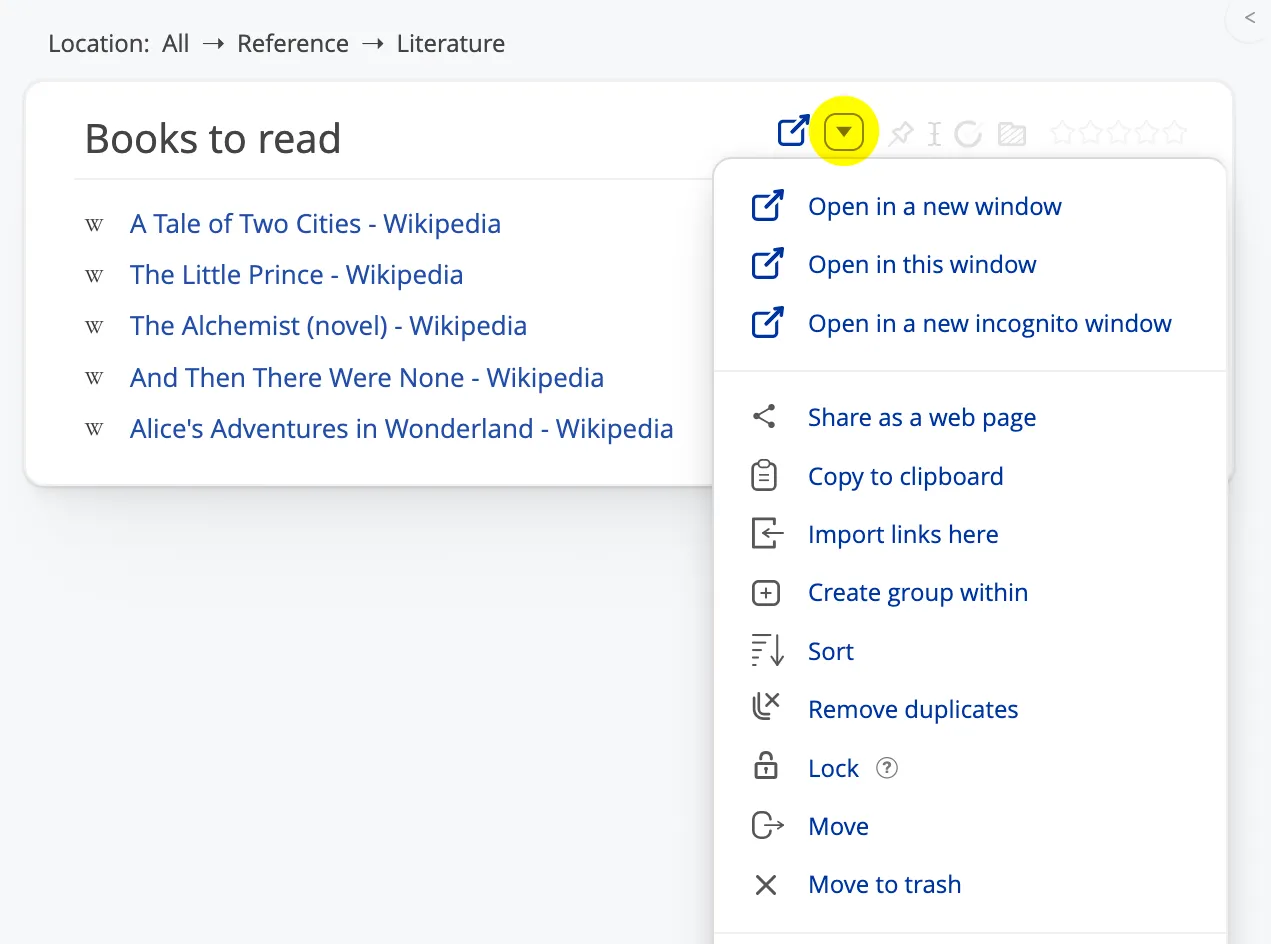Click the Import links here icon

pyautogui.click(x=765, y=534)
